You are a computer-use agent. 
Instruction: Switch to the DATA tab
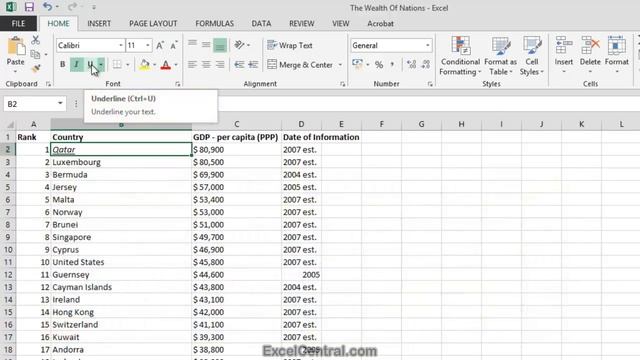[x=261, y=24]
